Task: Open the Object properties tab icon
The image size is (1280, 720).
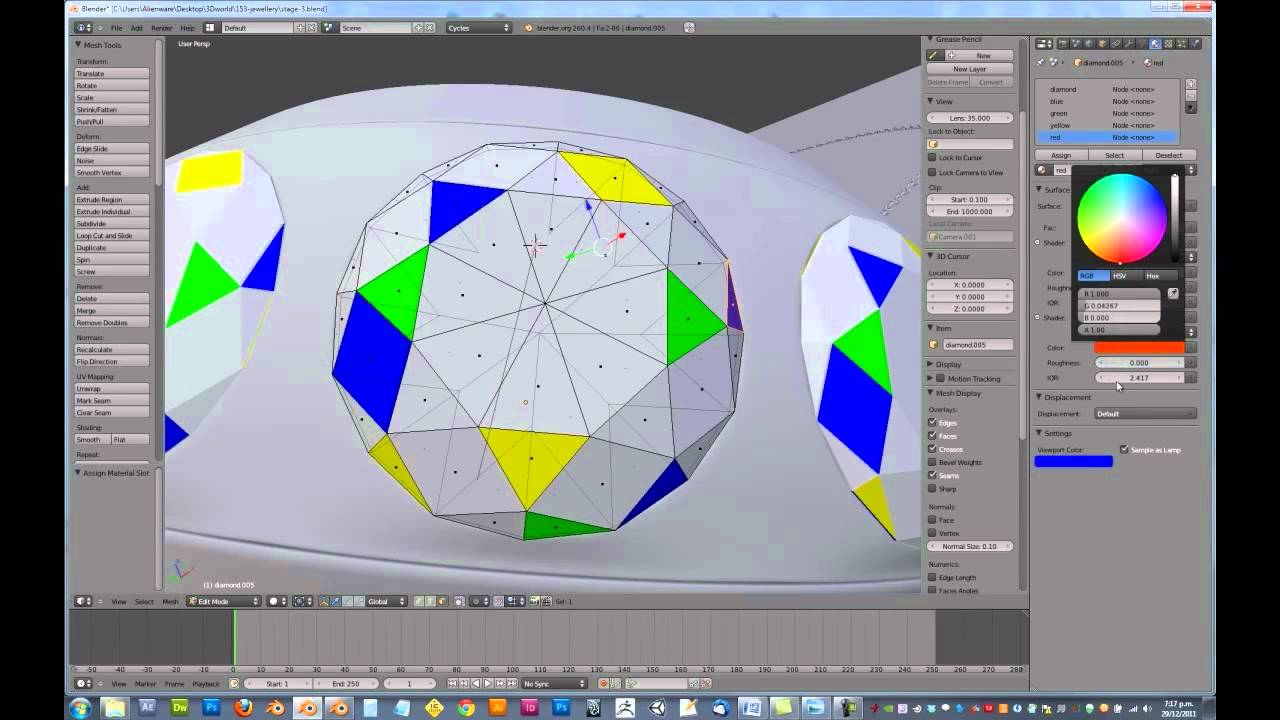Action: [1102, 44]
